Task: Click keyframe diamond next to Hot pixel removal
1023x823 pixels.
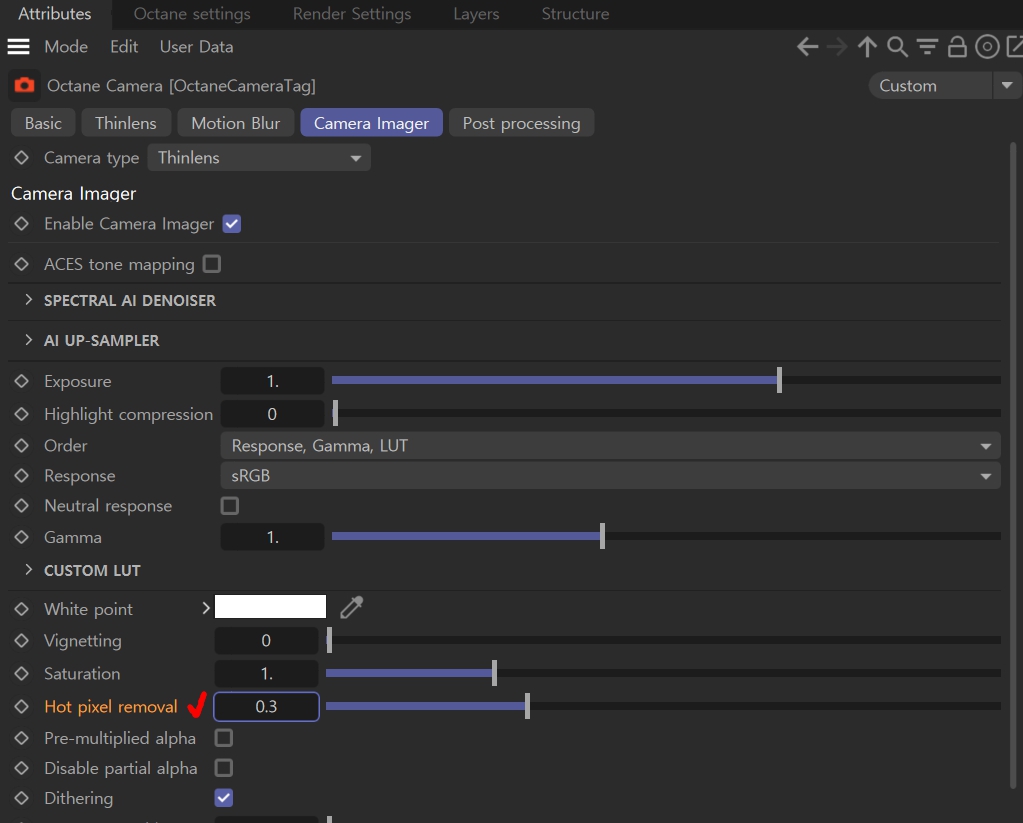Action: click(22, 706)
